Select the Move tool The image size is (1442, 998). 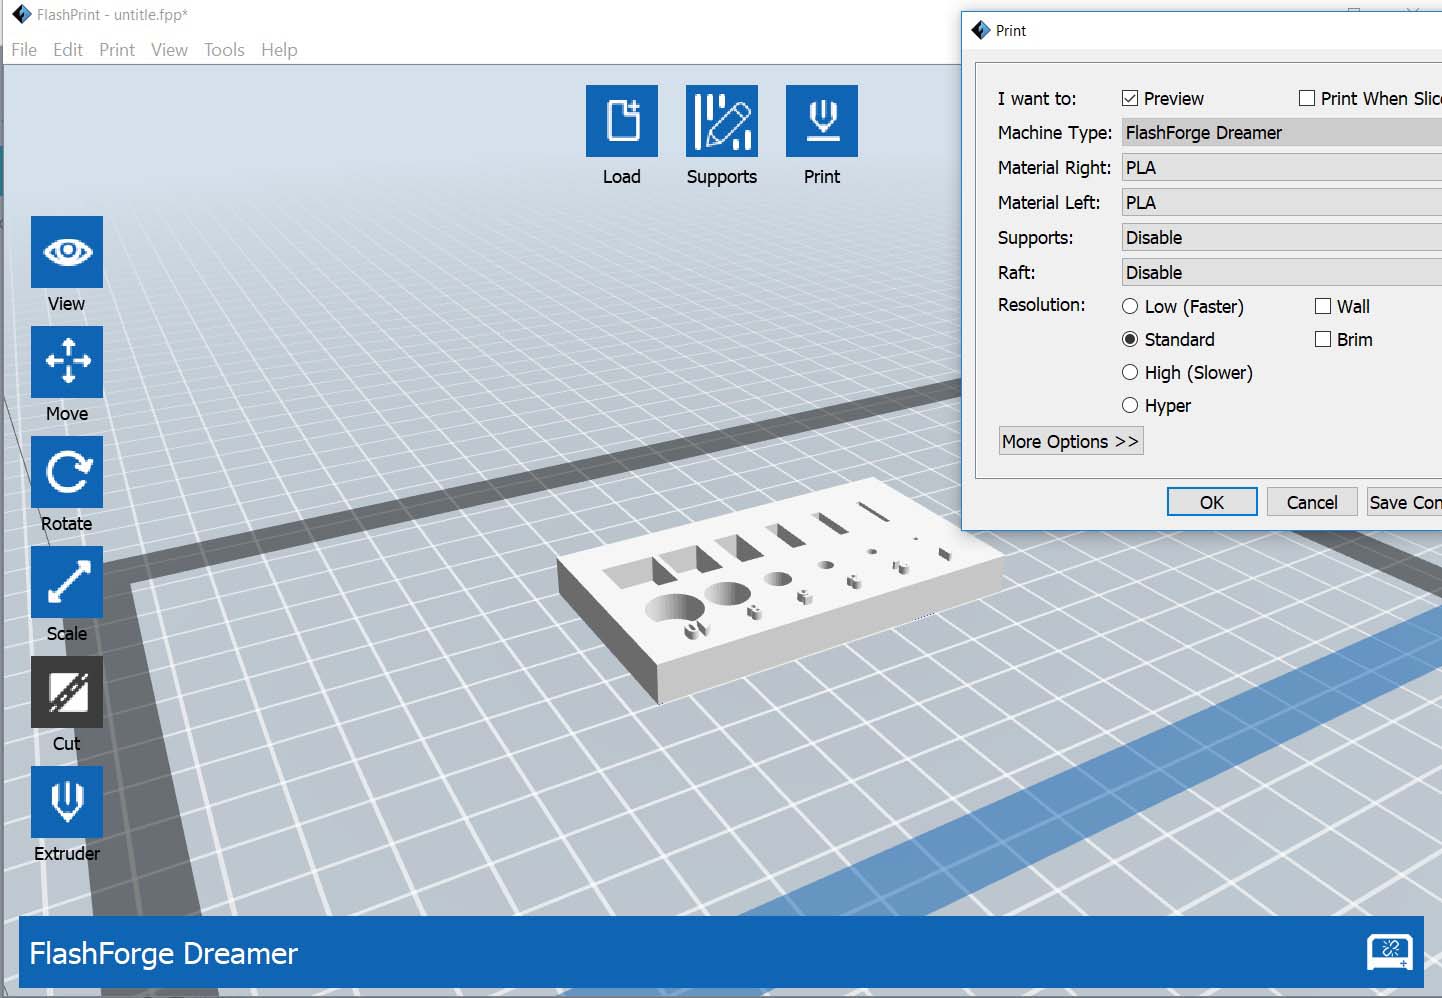[x=67, y=362]
